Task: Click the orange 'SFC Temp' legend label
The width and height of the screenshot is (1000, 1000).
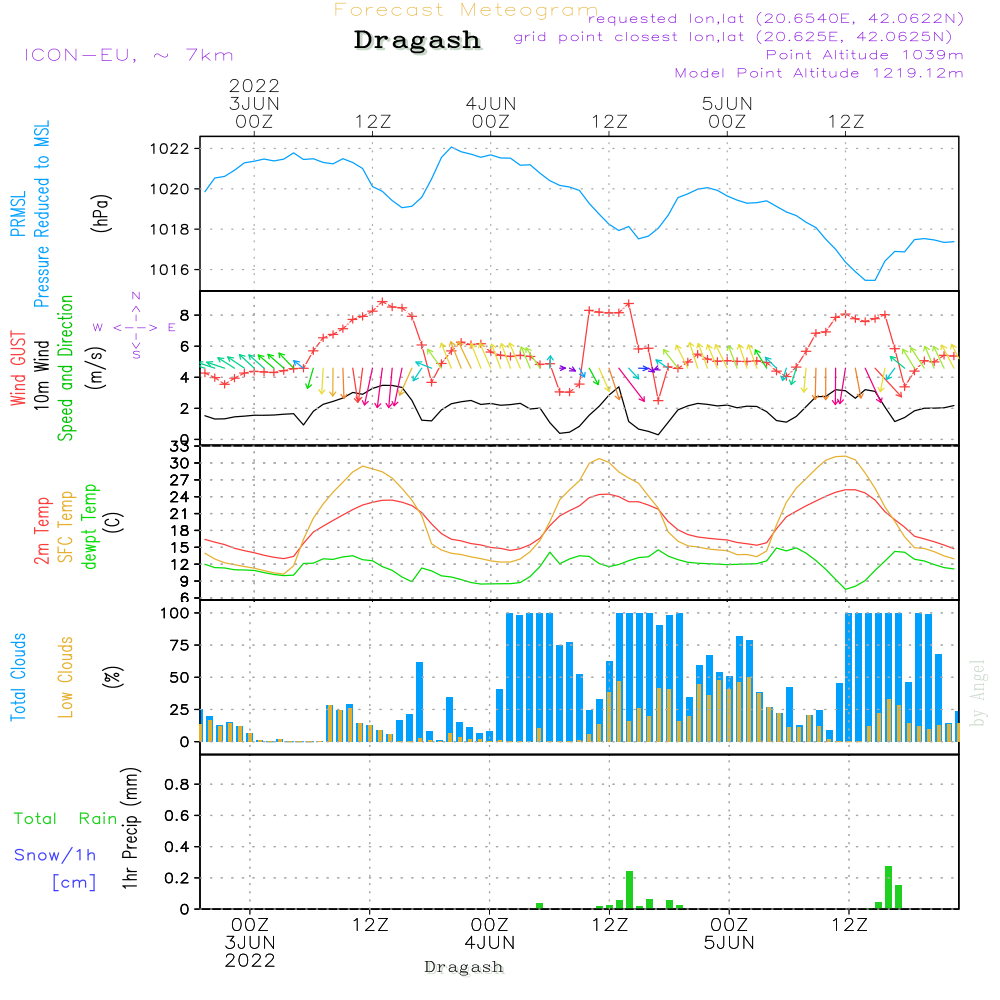Action: 65,527
